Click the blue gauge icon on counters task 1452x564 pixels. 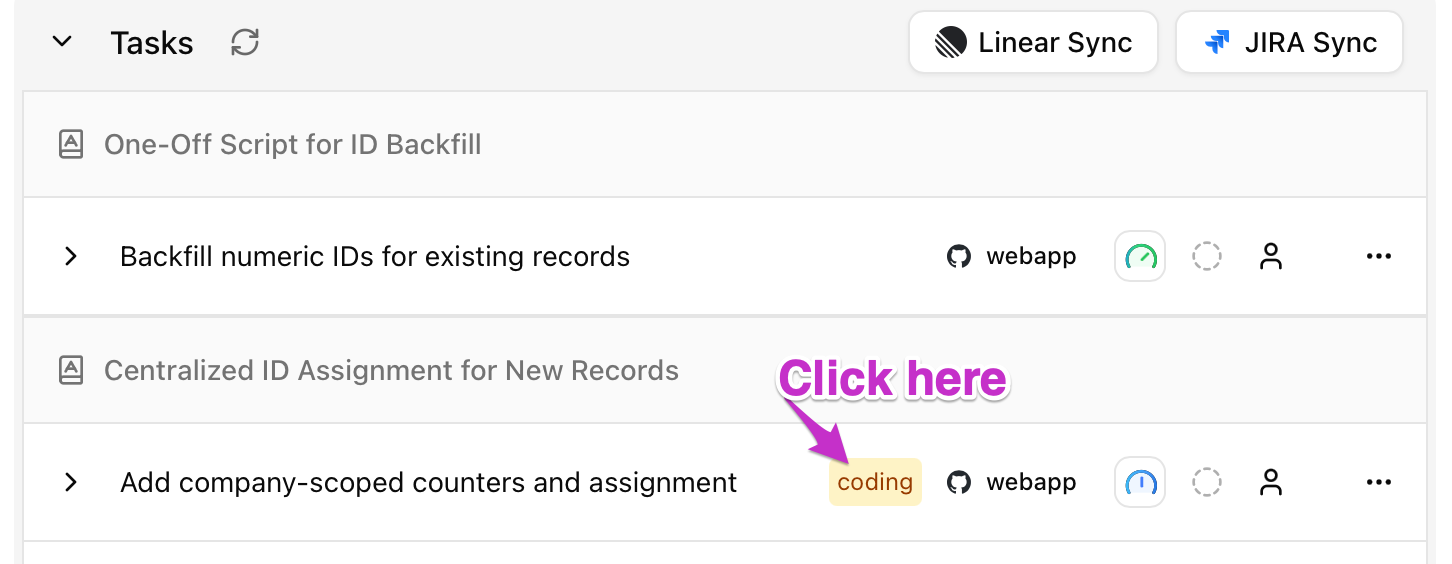pos(1140,483)
